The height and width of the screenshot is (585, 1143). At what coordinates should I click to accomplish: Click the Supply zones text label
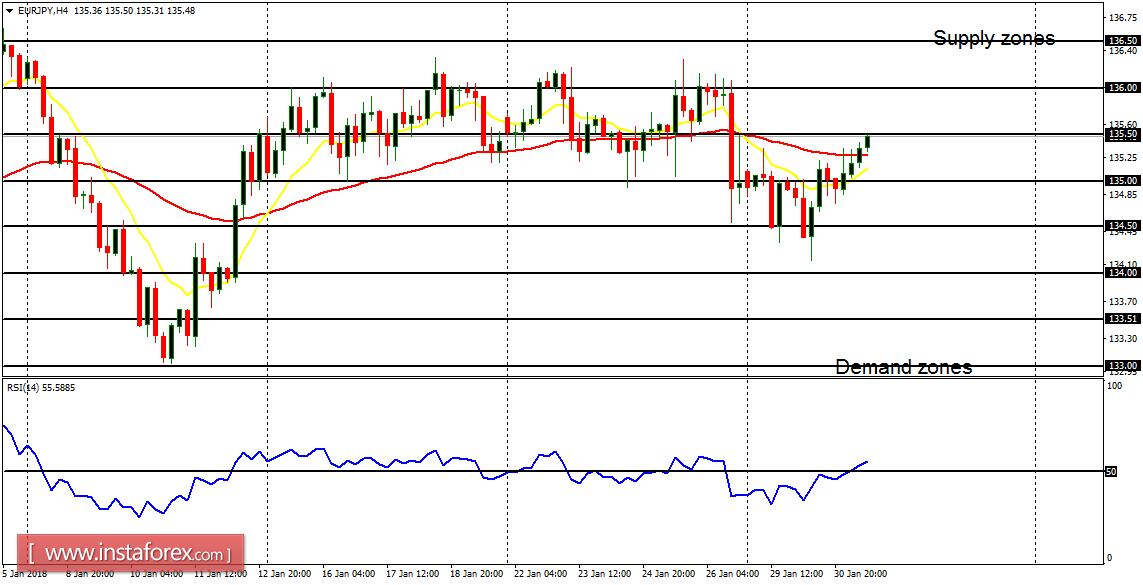994,39
